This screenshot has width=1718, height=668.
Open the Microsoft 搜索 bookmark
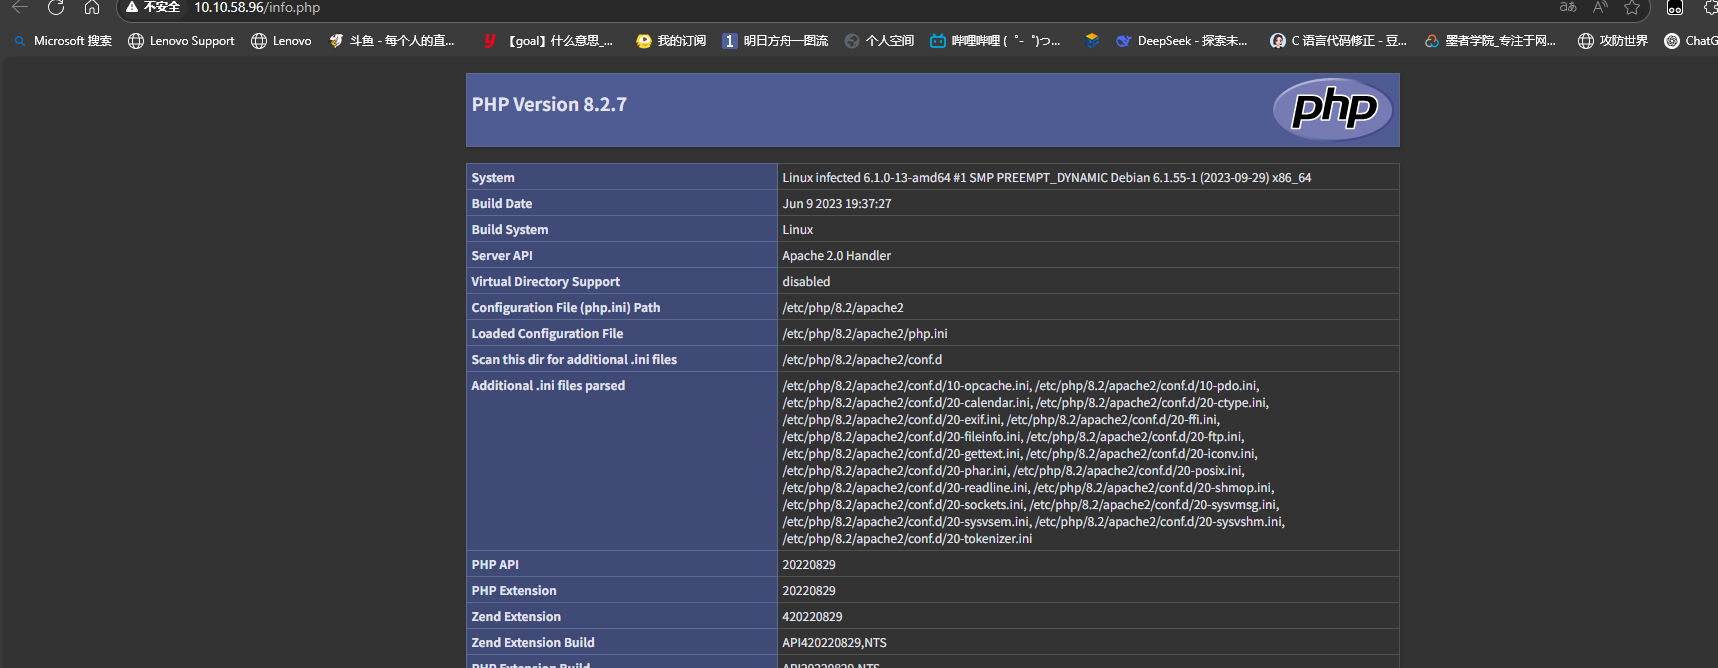[63, 41]
